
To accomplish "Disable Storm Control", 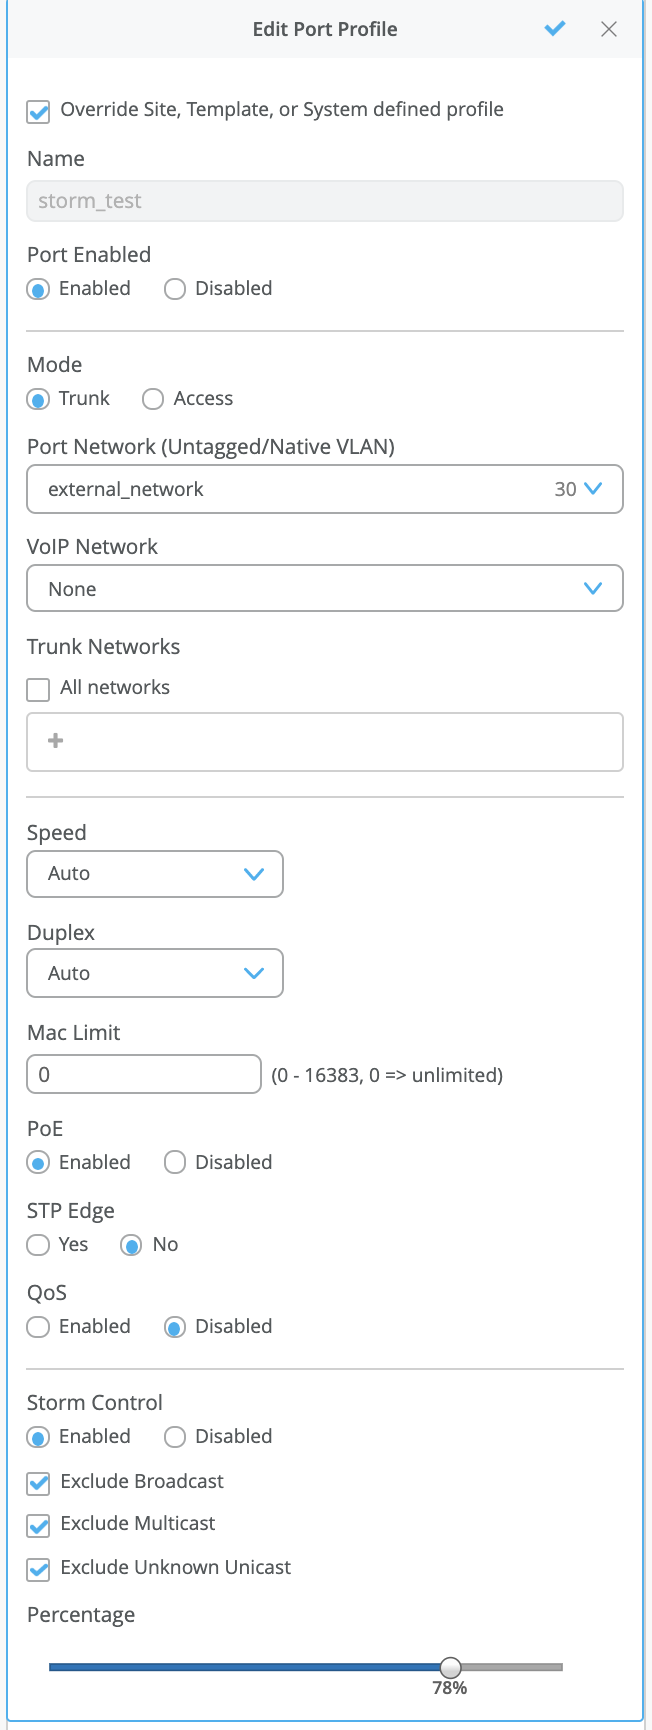I will pyautogui.click(x=175, y=1437).
